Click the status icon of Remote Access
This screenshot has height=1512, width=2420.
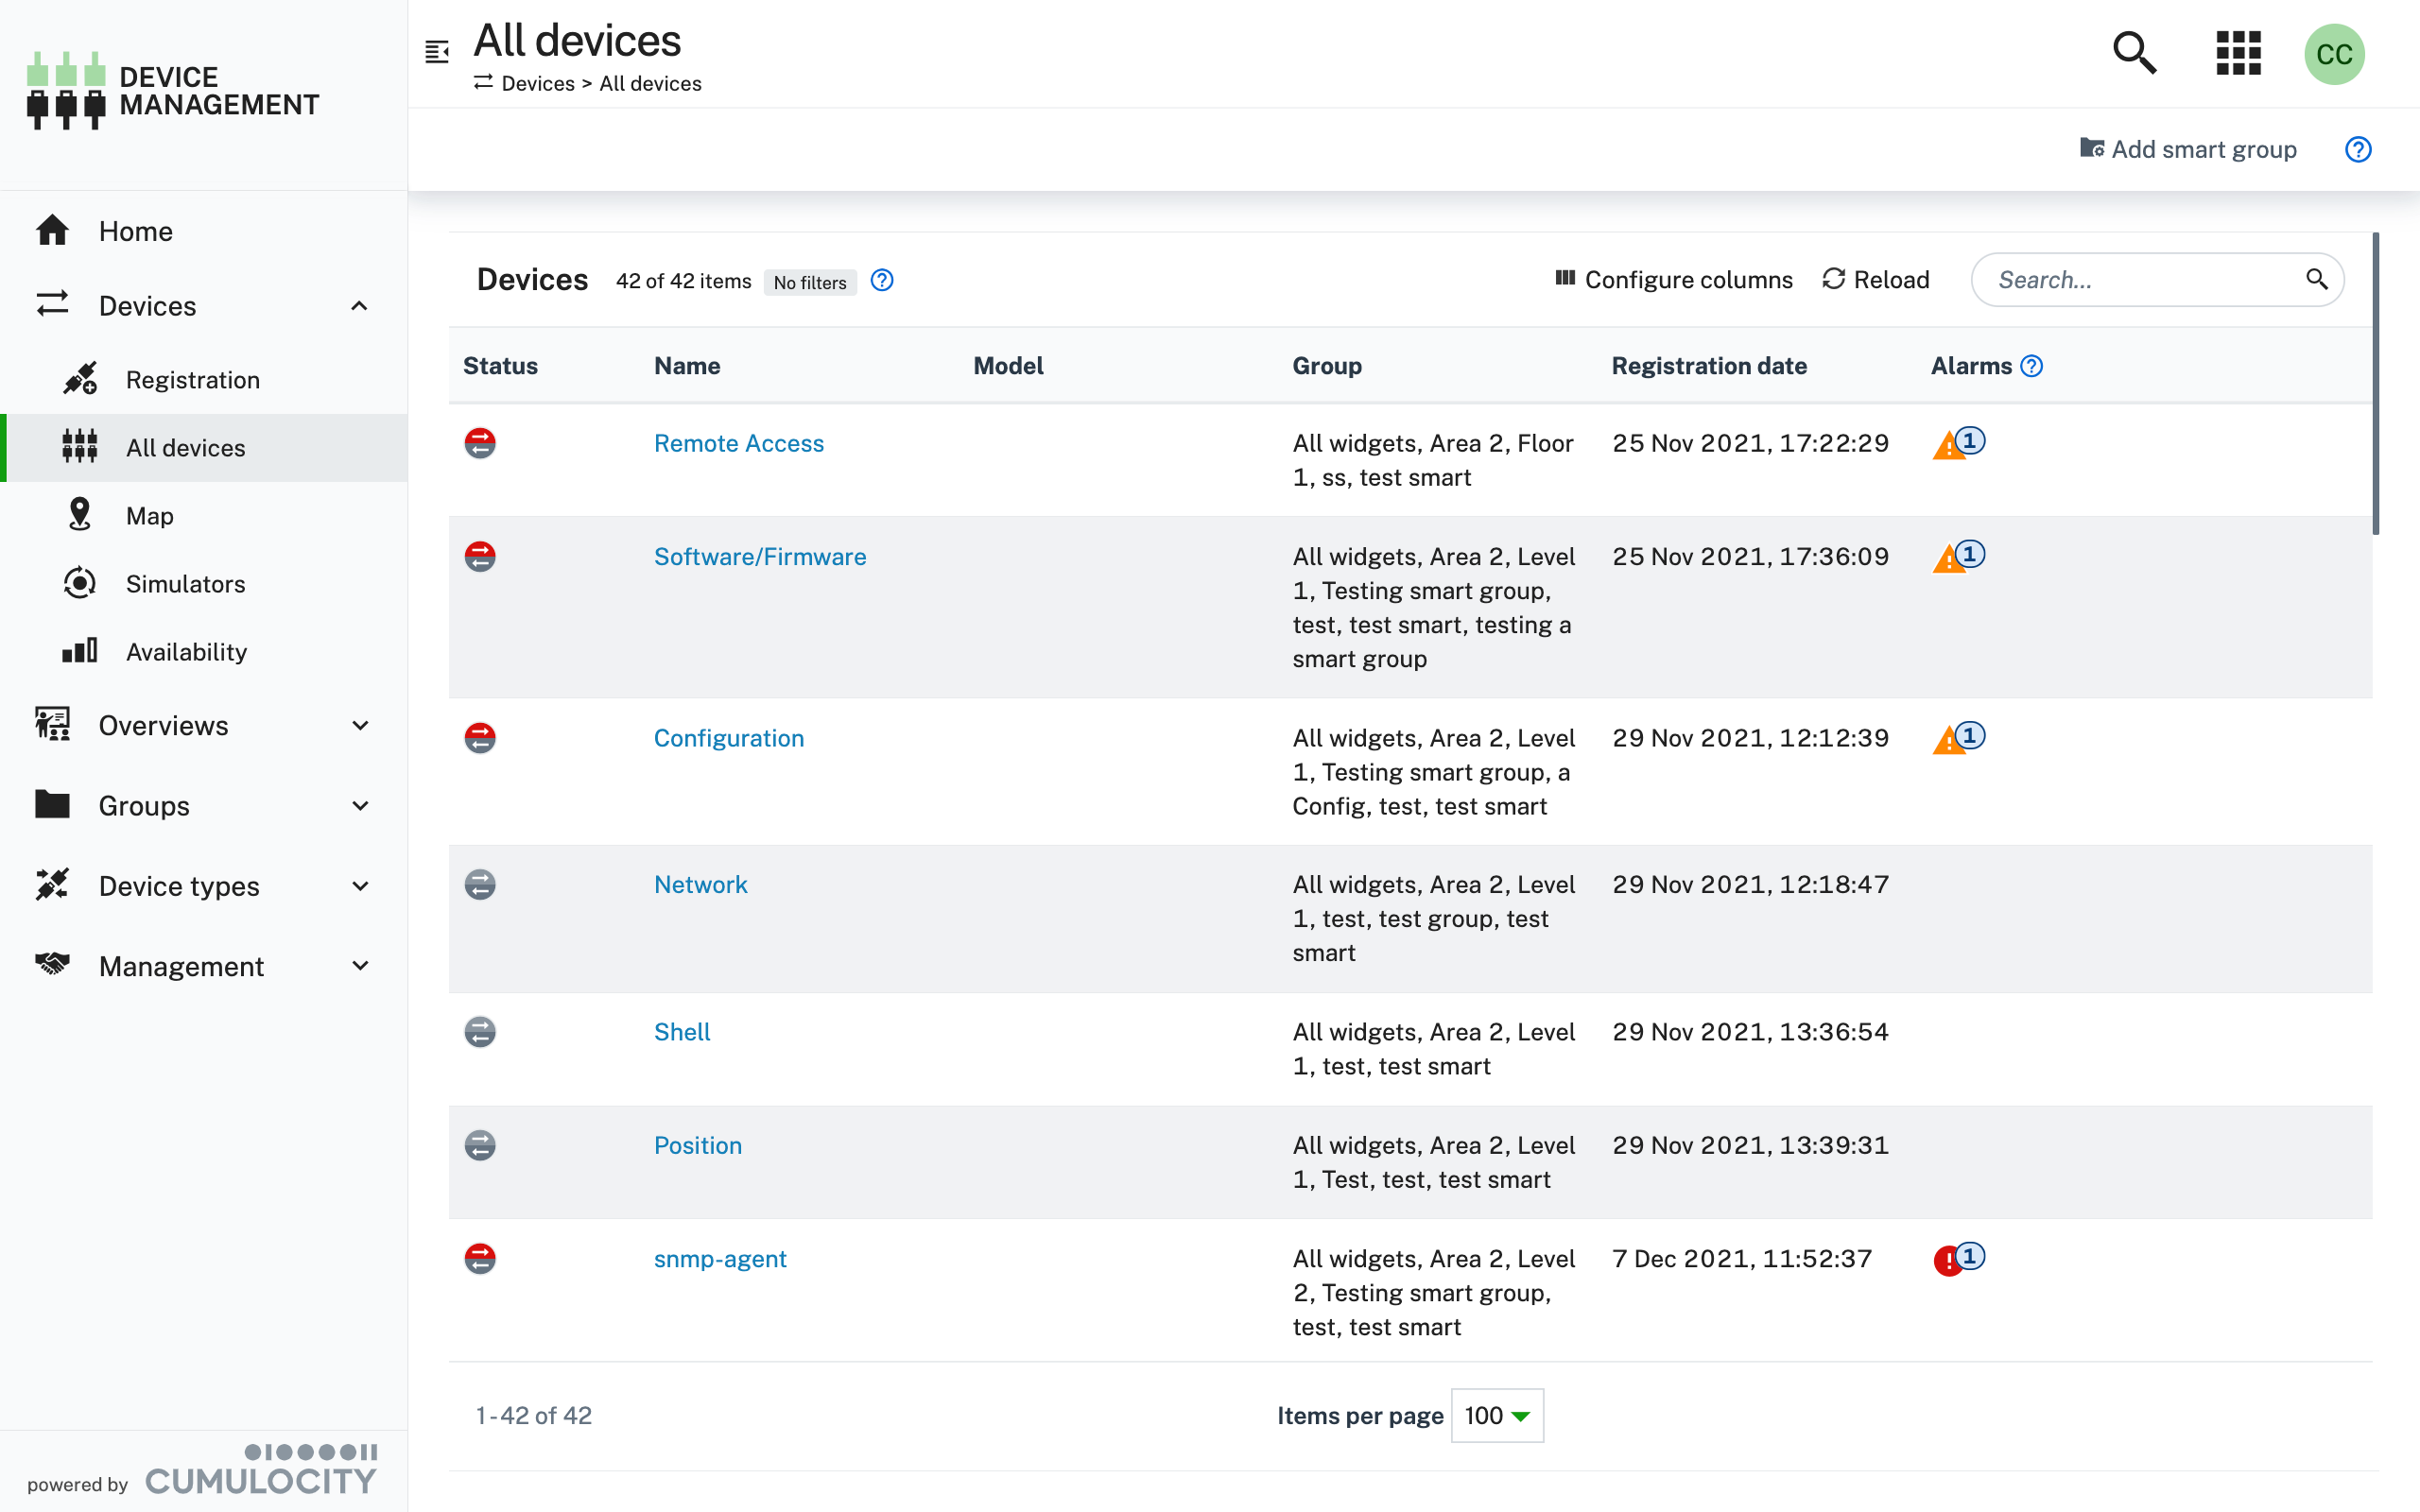pyautogui.click(x=480, y=443)
